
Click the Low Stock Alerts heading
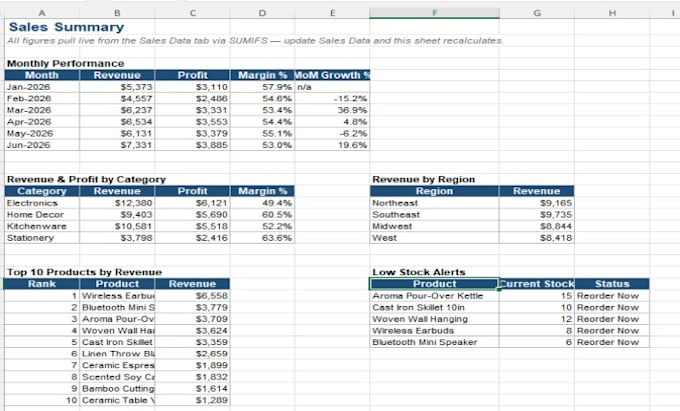(419, 272)
